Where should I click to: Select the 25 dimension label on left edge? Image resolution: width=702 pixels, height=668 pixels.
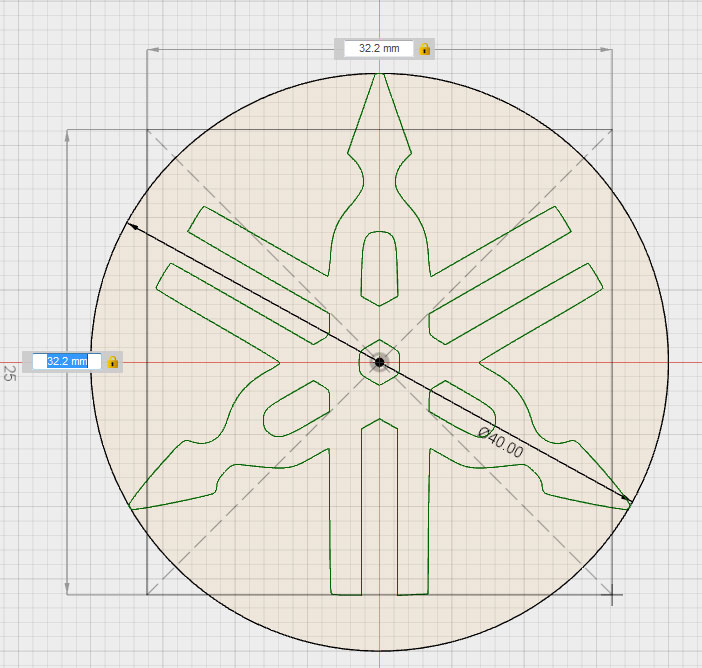click(x=9, y=373)
